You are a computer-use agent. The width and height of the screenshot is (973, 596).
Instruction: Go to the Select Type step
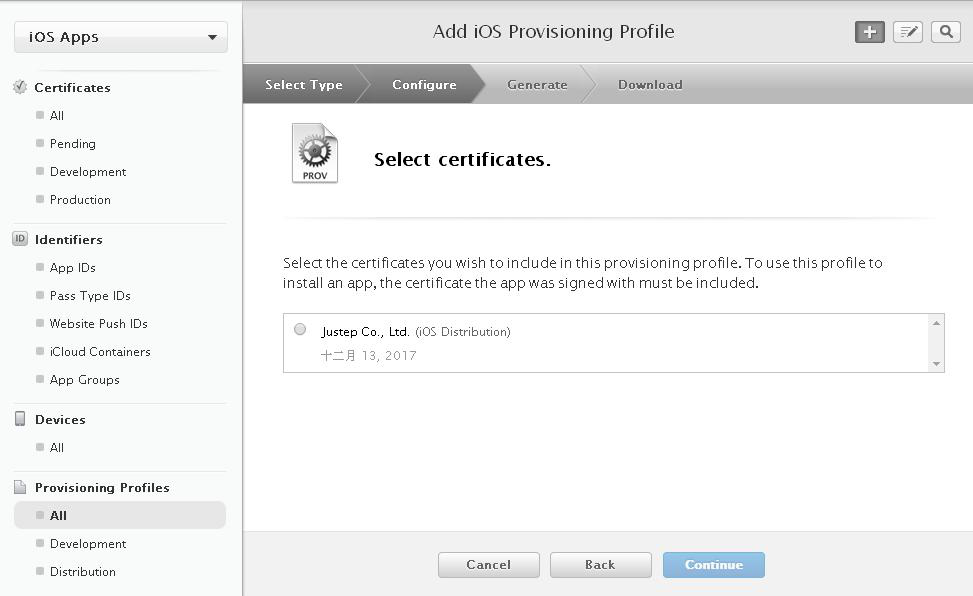[303, 84]
